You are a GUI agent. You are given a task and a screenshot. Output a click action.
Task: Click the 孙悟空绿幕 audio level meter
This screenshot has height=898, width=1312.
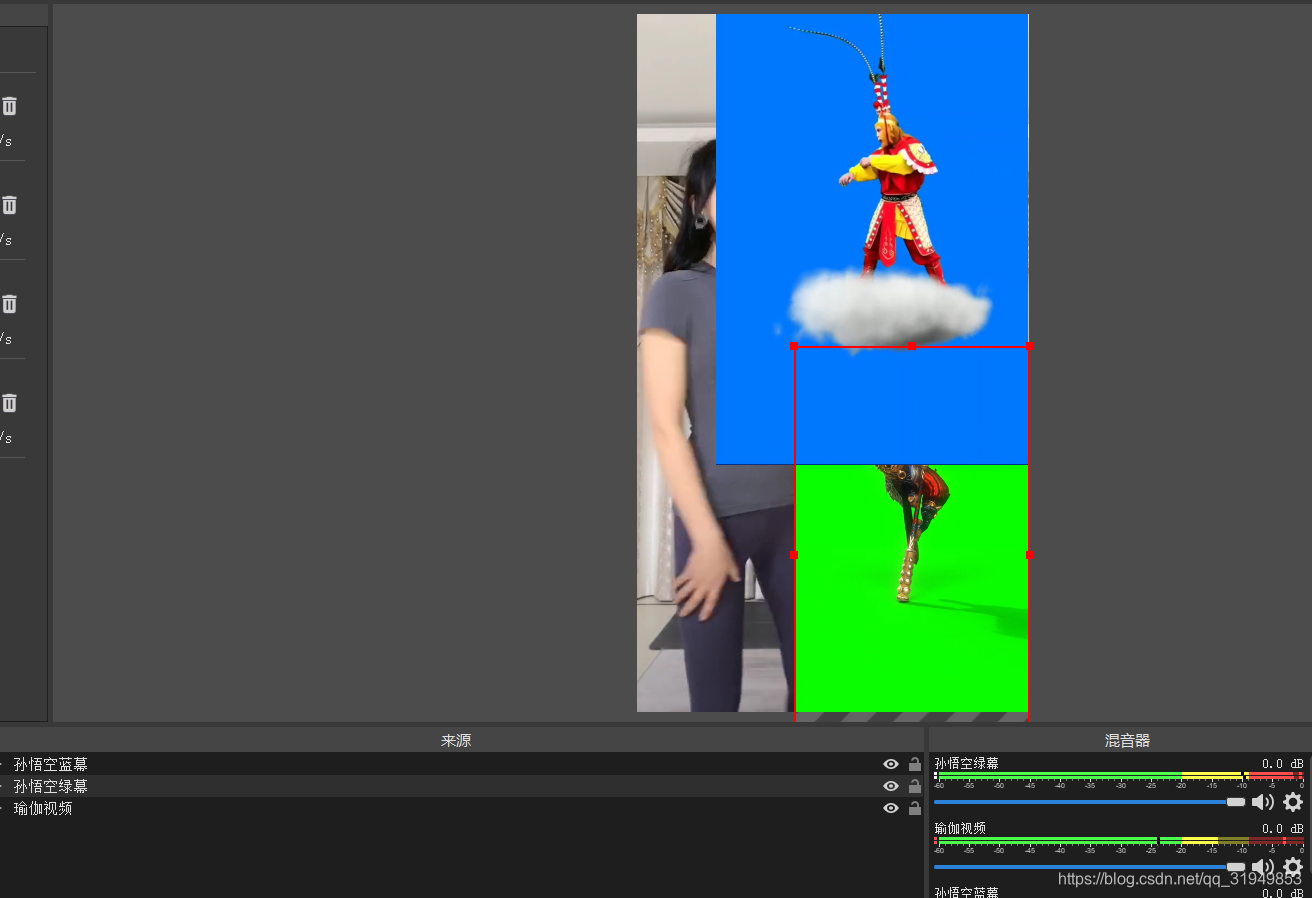coord(1119,776)
